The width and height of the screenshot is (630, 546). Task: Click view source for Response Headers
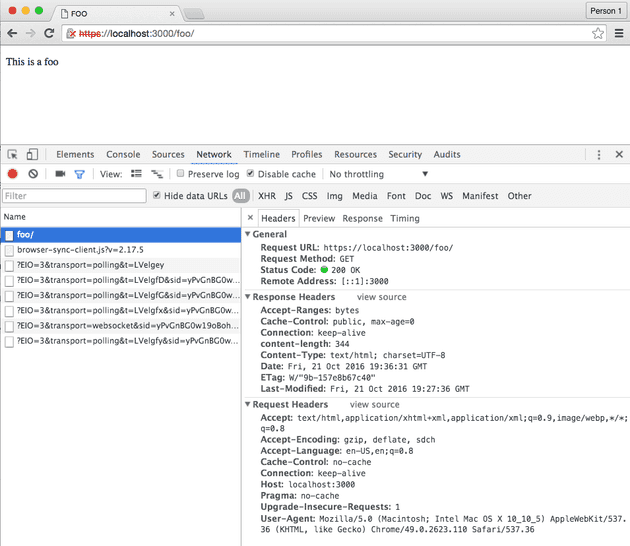[x=382, y=297]
